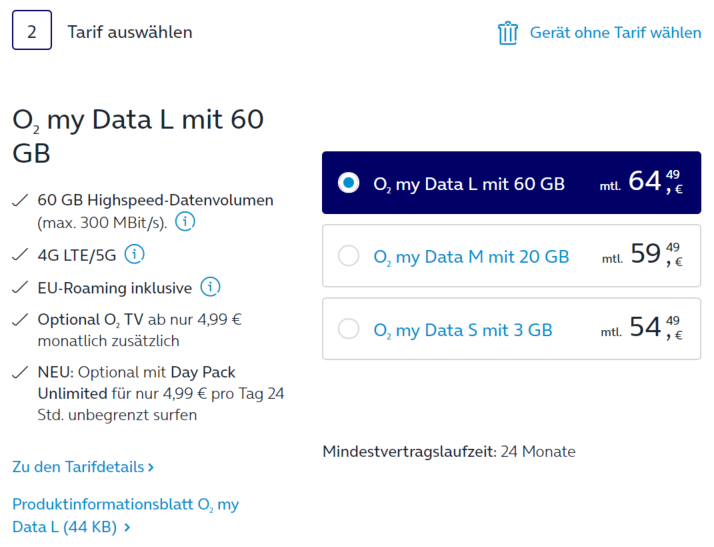This screenshot has height=547, width=714.
Task: Select the O2 my Data M radio button
Action: [348, 256]
